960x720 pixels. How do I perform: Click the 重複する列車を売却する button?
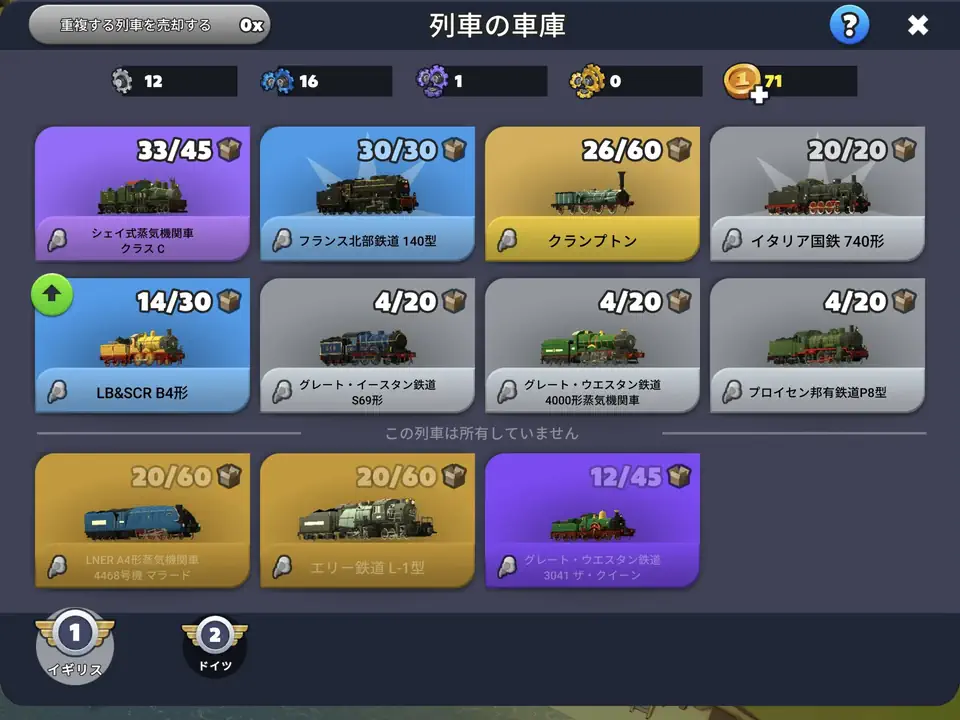(x=149, y=25)
